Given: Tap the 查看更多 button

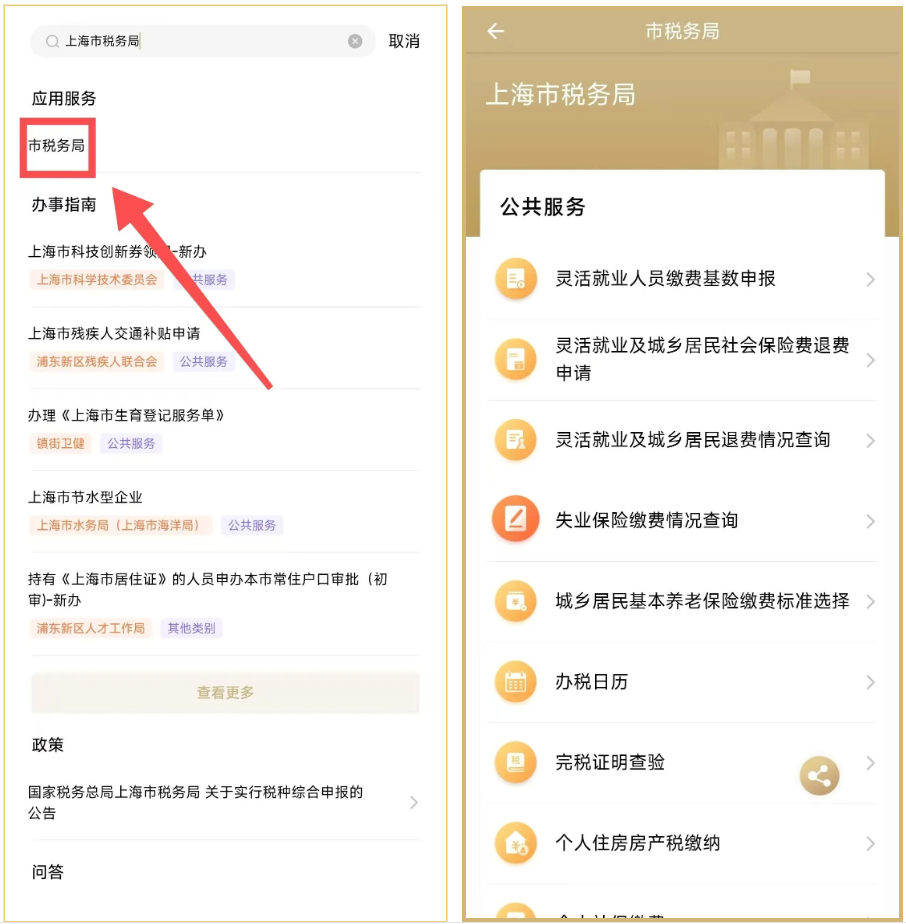Looking at the screenshot, I should [x=225, y=692].
